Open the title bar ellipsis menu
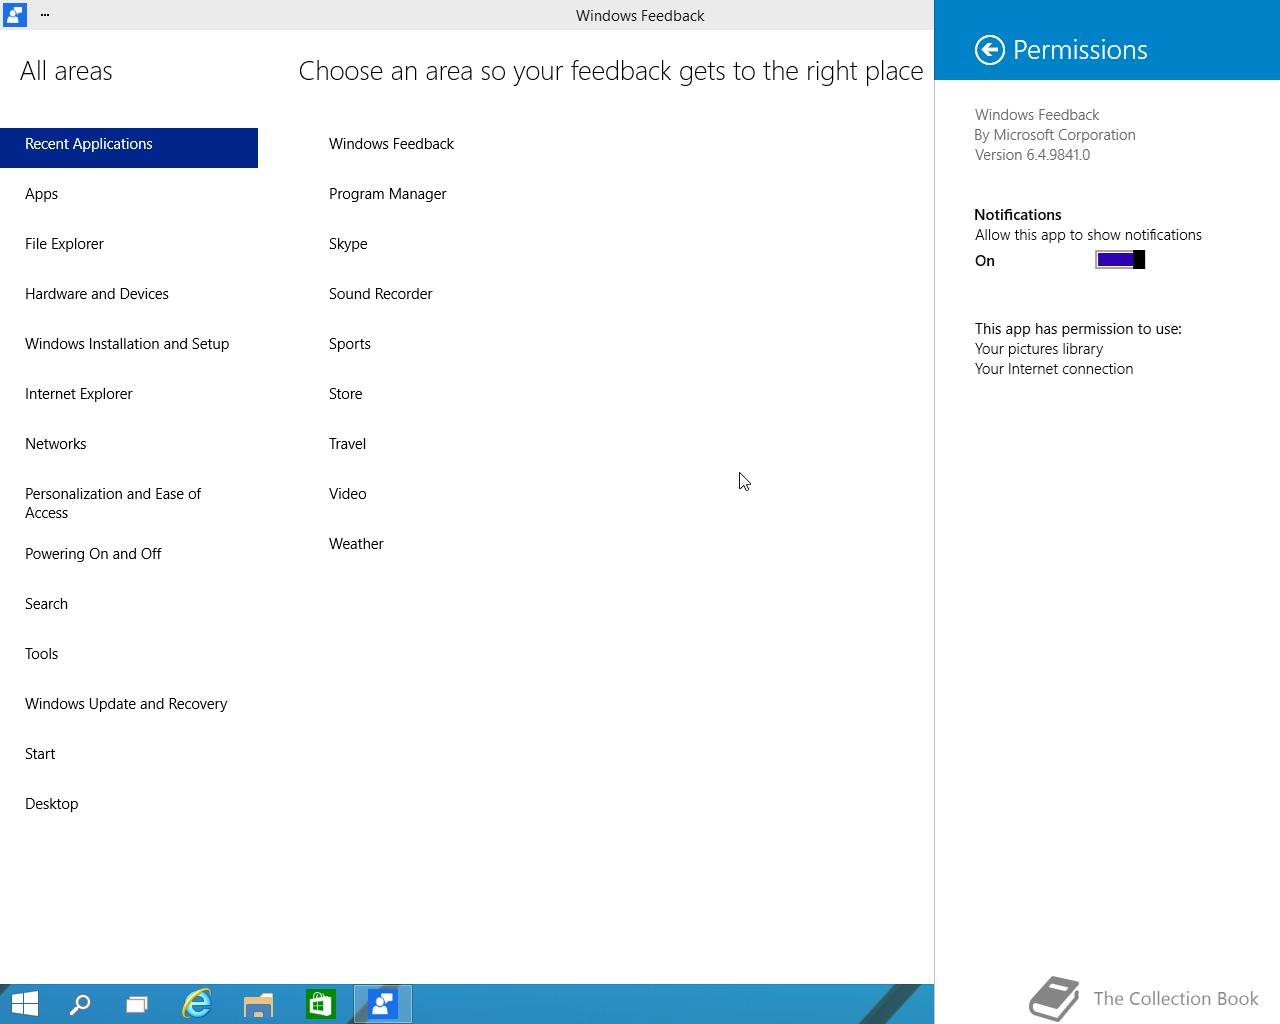The image size is (1280, 1024). (45, 15)
